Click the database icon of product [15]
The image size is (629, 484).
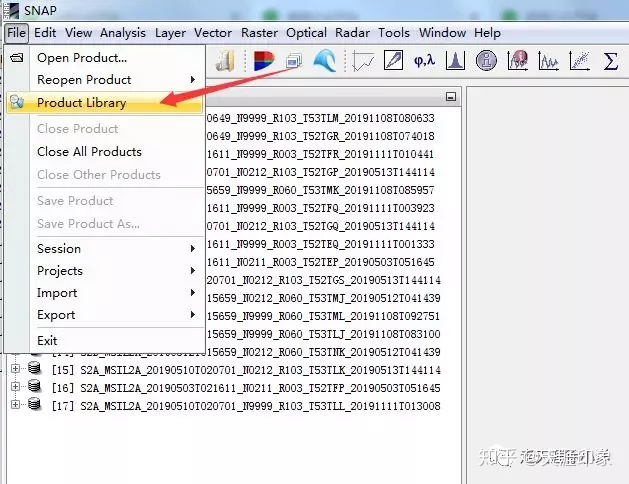[x=35, y=368]
